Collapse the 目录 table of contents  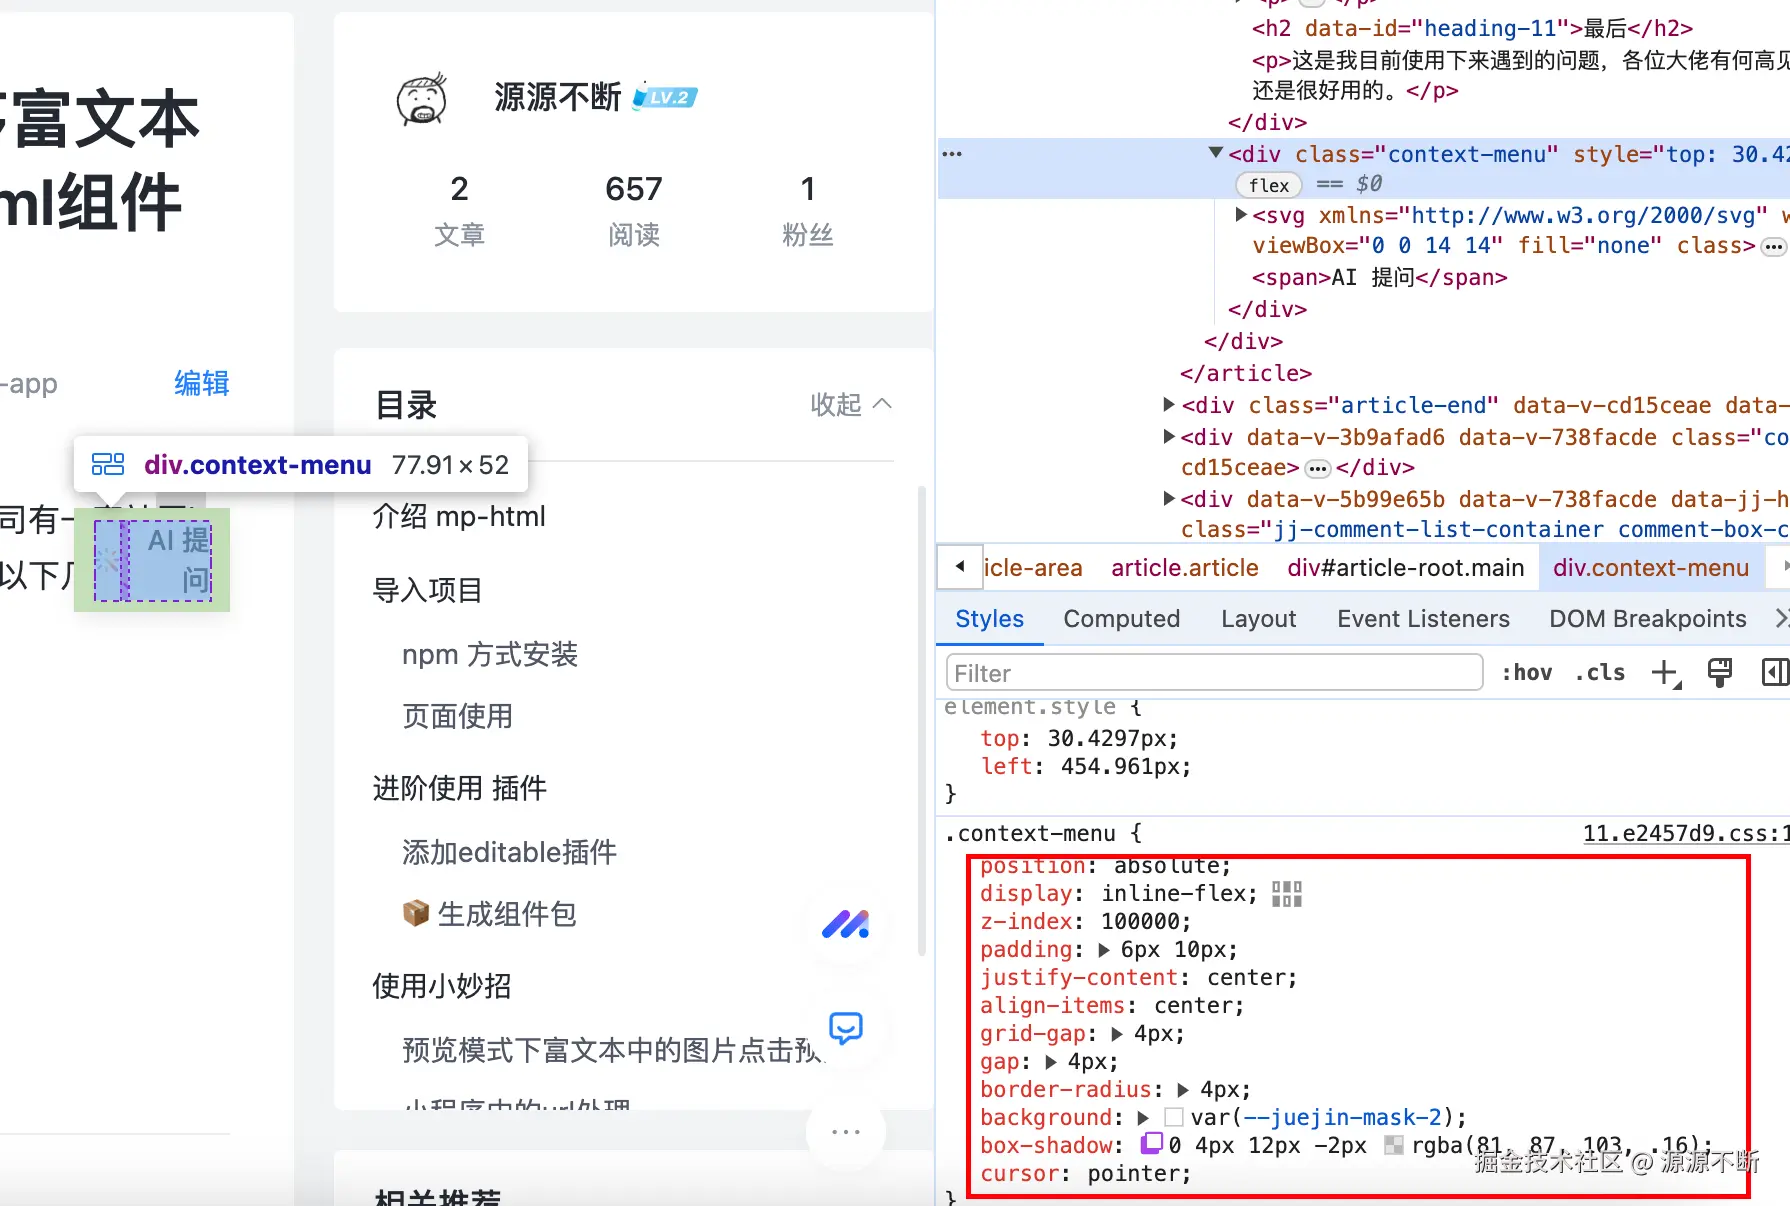pos(851,404)
